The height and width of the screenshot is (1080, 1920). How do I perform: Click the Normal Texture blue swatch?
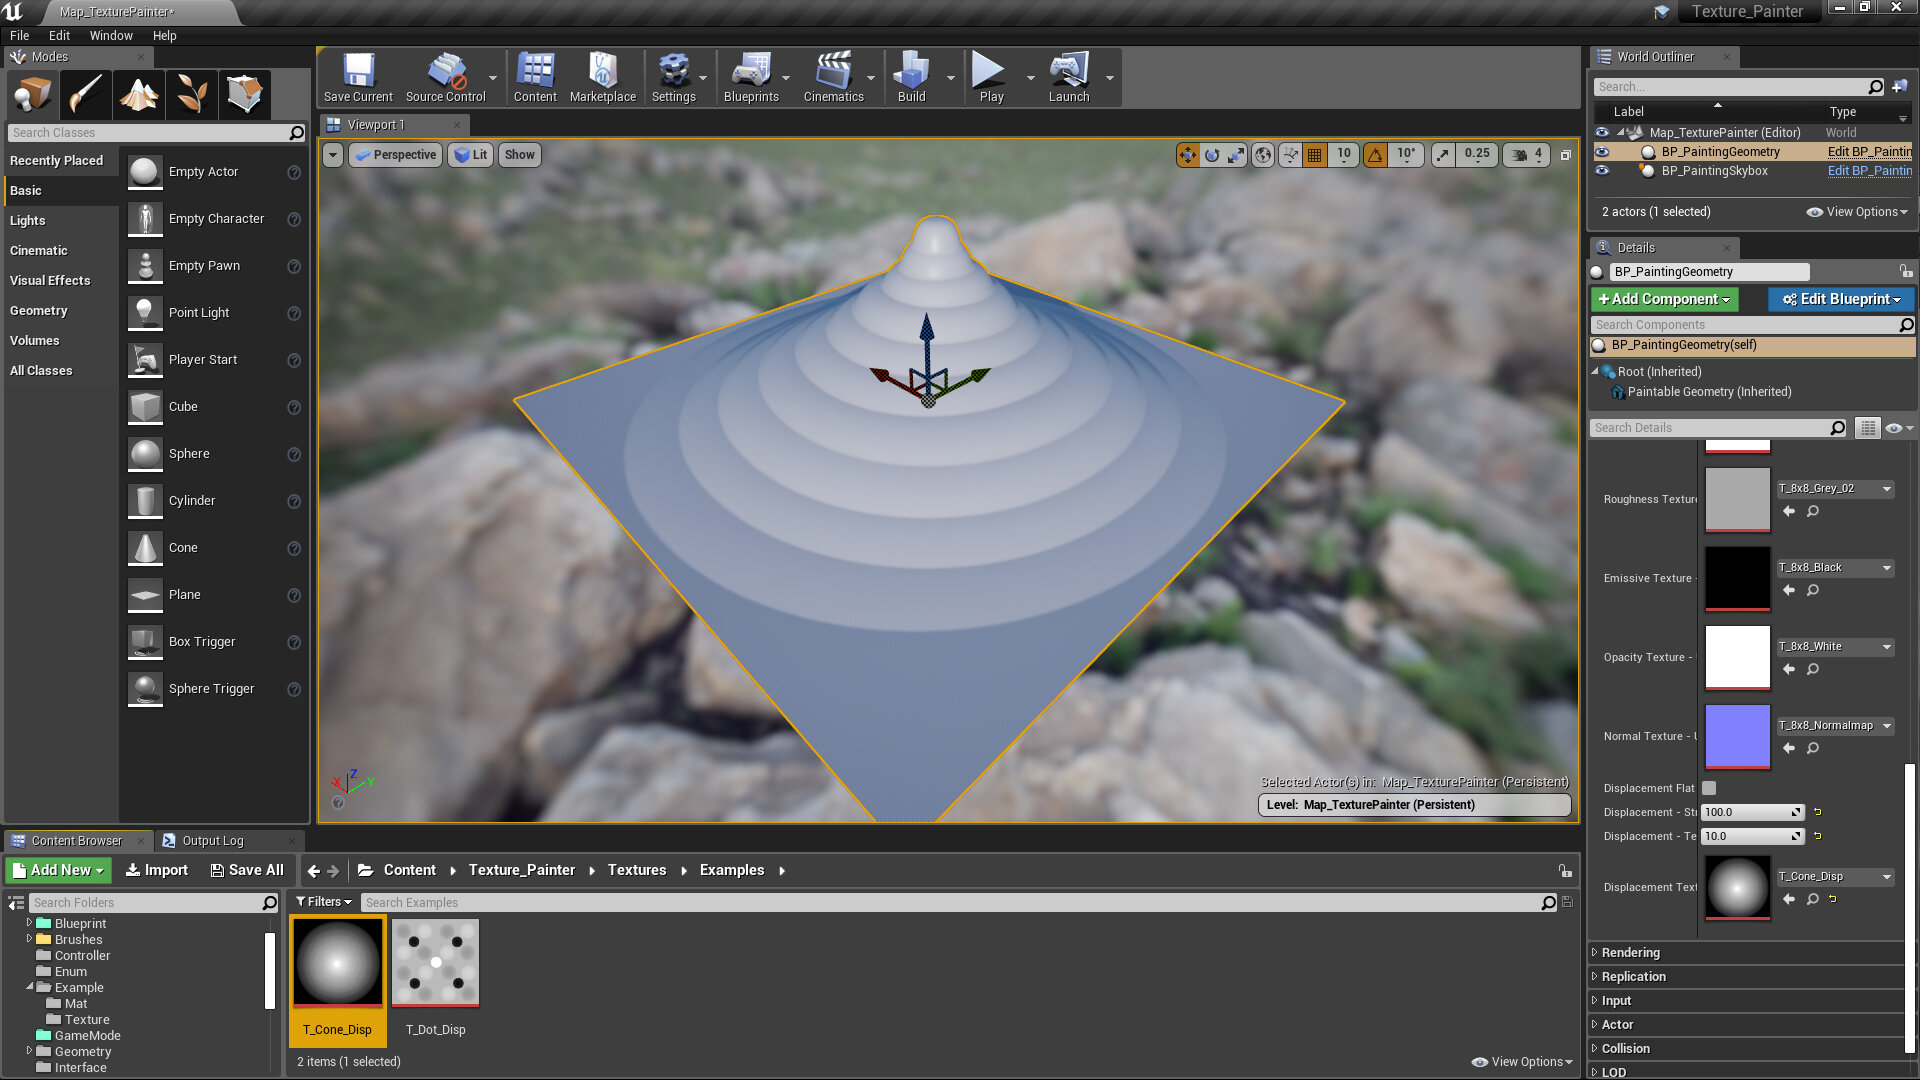pos(1737,737)
